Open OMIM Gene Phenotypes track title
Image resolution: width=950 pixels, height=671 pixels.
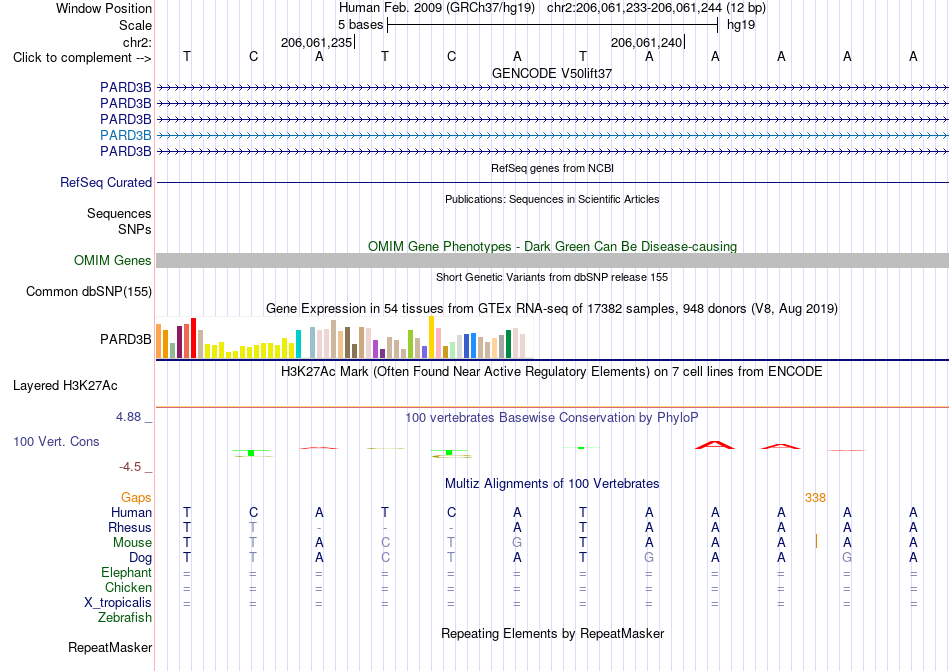[552, 246]
